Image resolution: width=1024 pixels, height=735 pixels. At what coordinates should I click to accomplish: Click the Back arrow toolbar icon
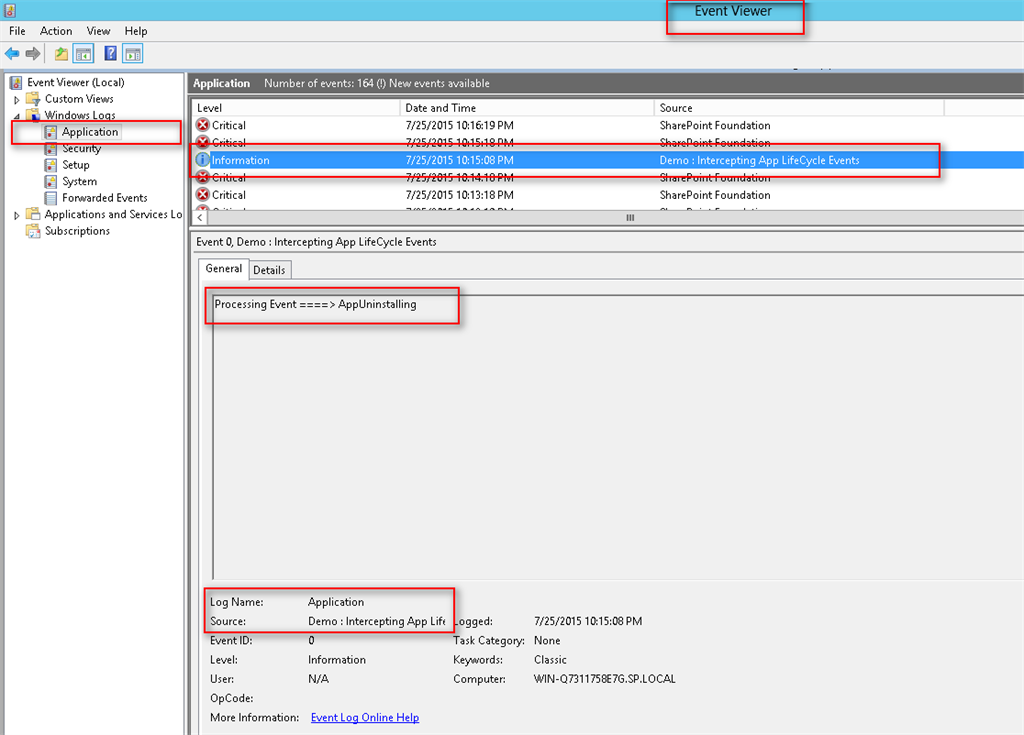click(12, 54)
